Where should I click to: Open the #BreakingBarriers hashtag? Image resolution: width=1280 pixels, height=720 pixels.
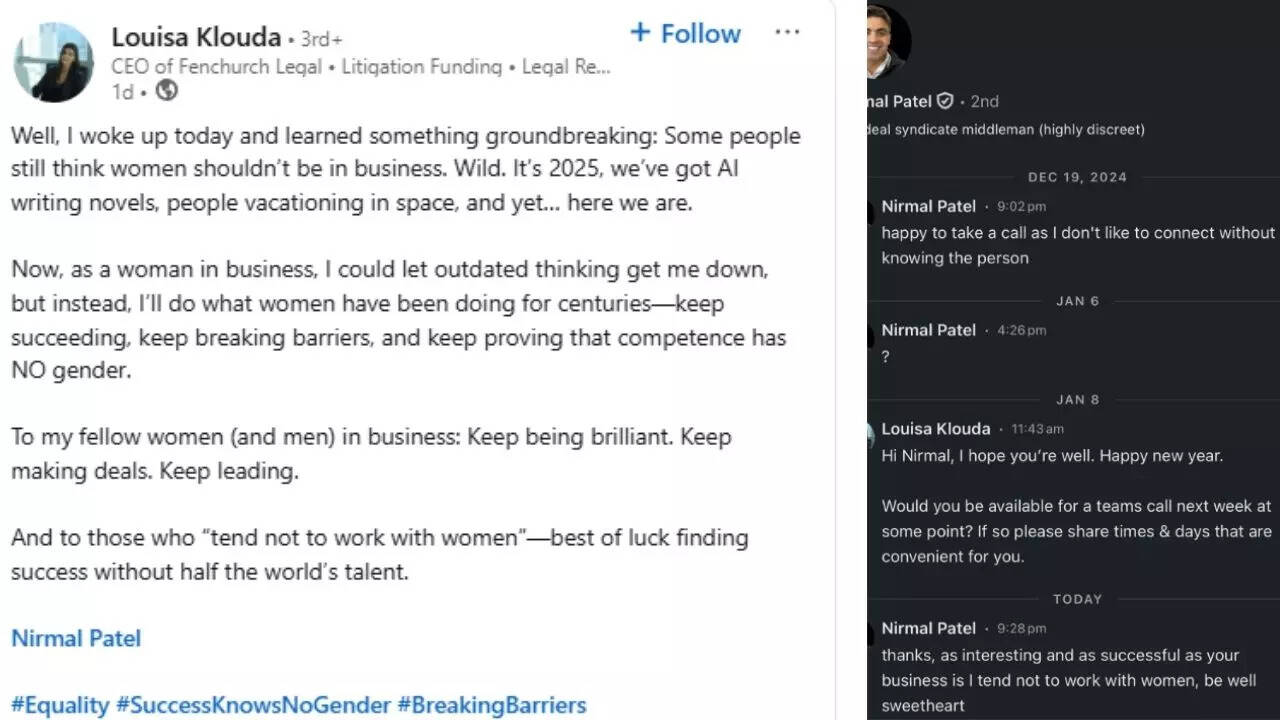[492, 704]
